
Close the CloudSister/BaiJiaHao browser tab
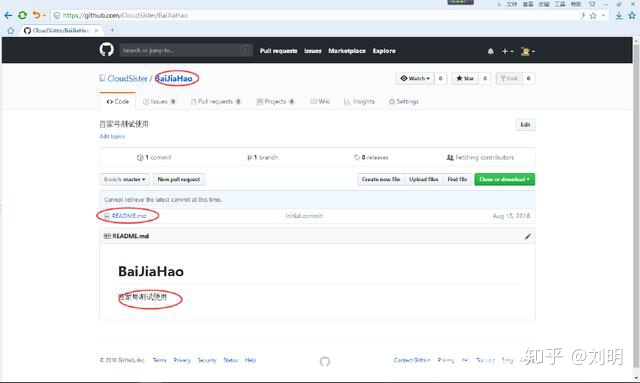[96, 31]
